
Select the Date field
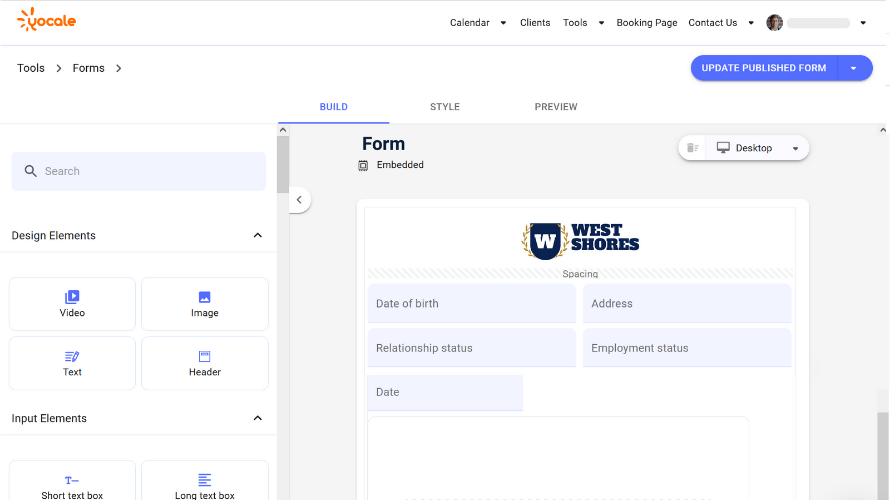[445, 392]
